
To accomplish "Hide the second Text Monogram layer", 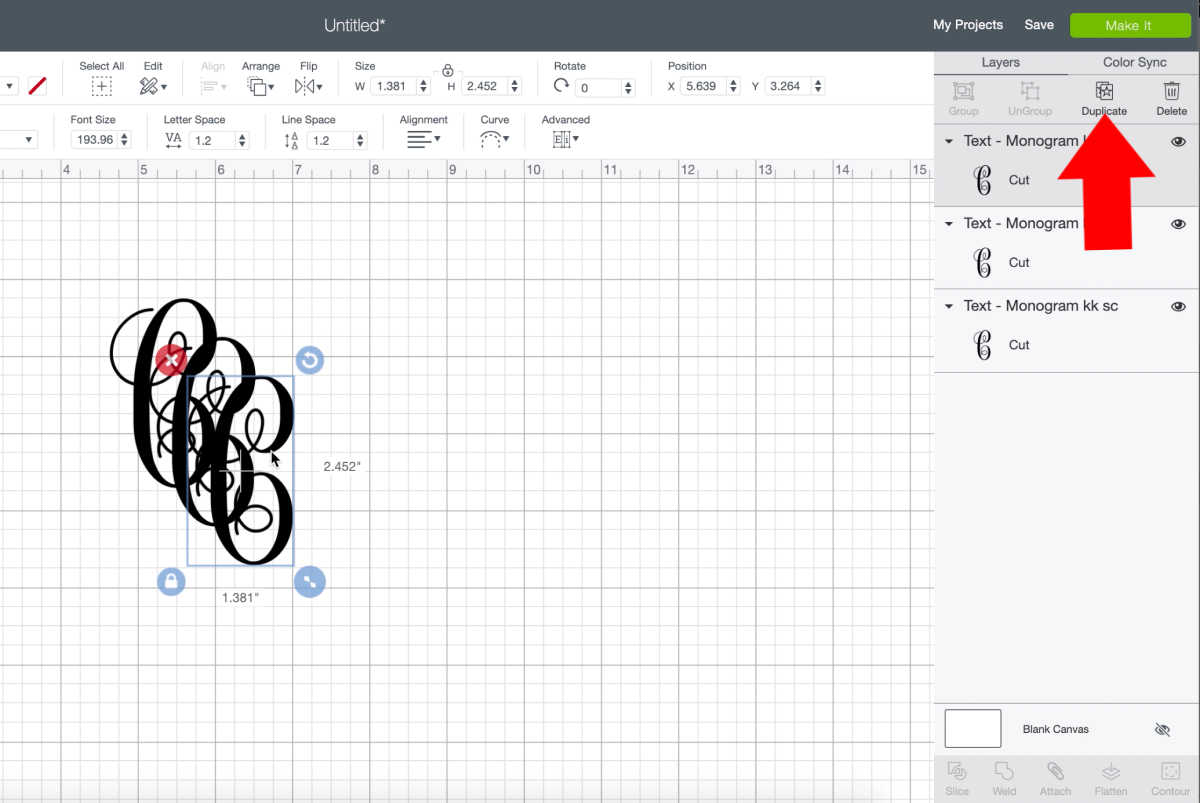I will pos(1178,224).
